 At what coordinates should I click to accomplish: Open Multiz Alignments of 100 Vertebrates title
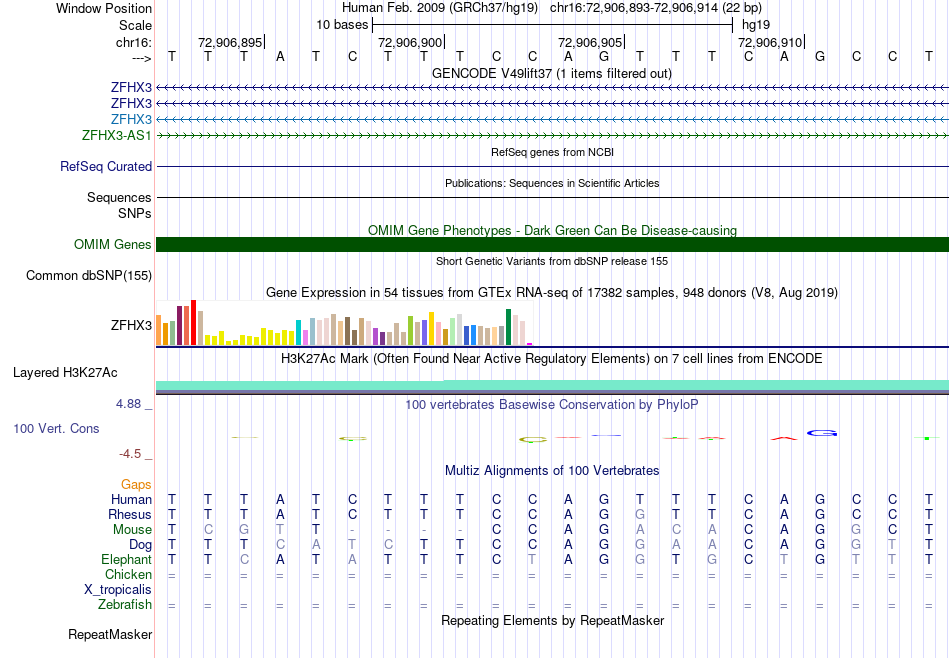(552, 471)
